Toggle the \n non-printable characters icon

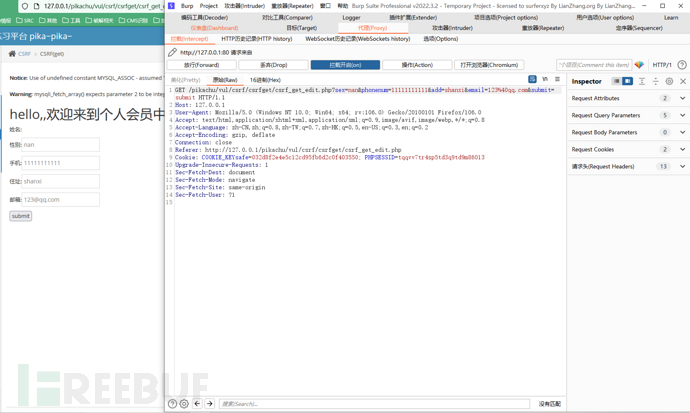(545, 80)
